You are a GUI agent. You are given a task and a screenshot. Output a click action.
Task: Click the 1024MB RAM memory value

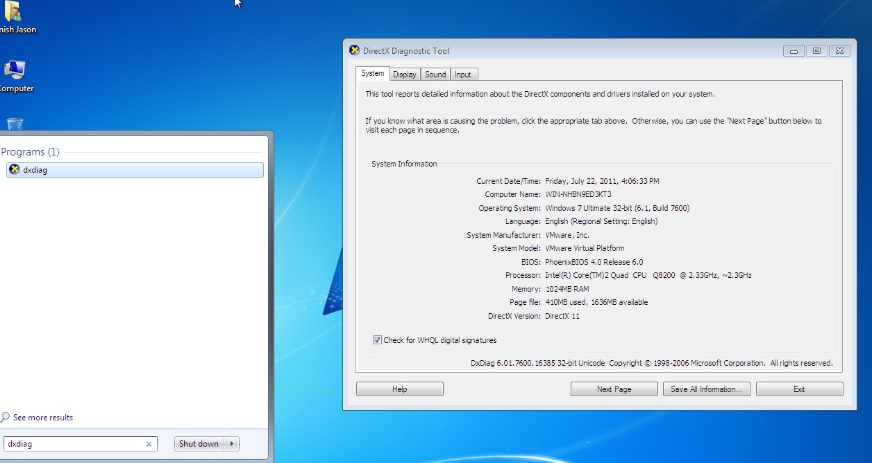point(567,289)
